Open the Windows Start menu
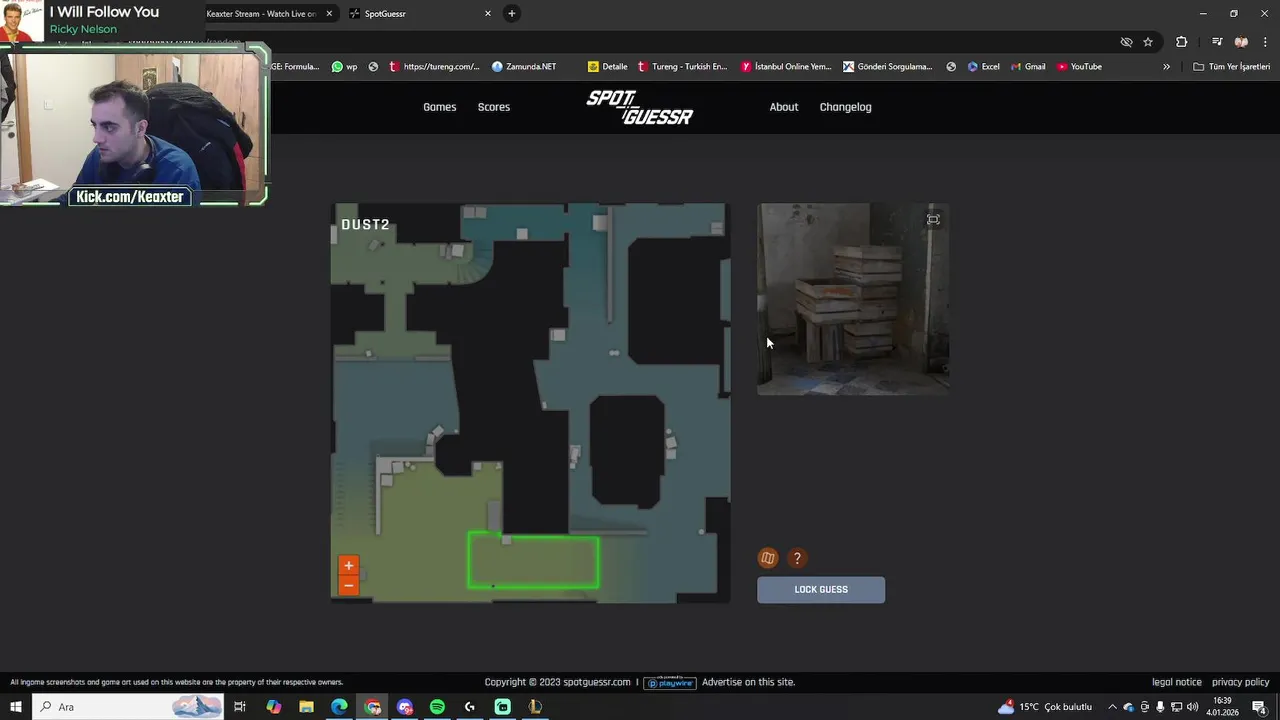 (x=15, y=707)
